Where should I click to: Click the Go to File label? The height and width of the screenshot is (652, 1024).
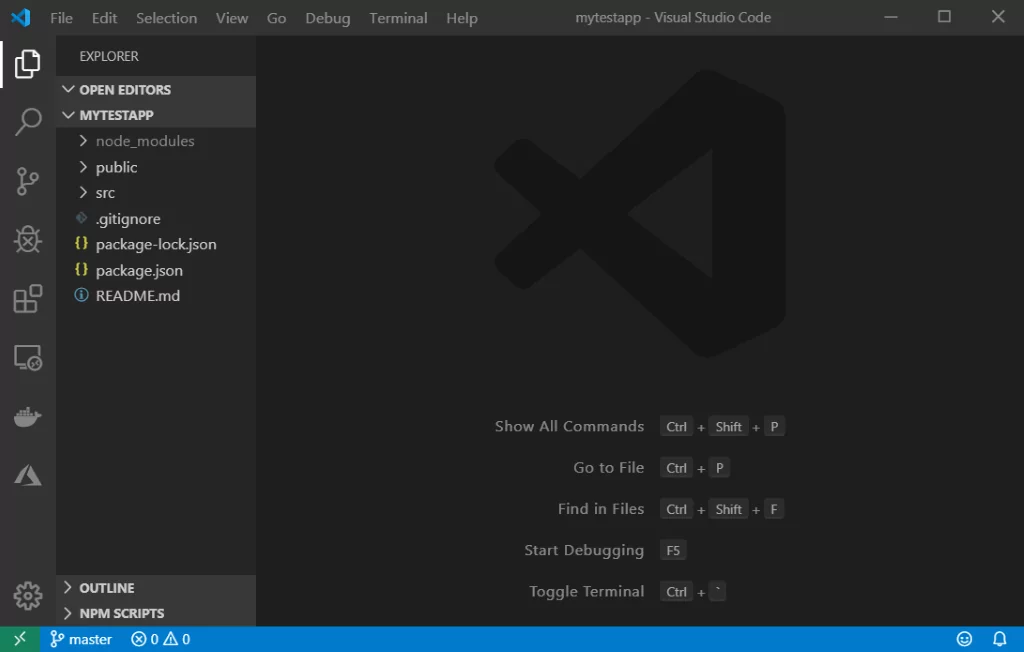[x=609, y=468]
